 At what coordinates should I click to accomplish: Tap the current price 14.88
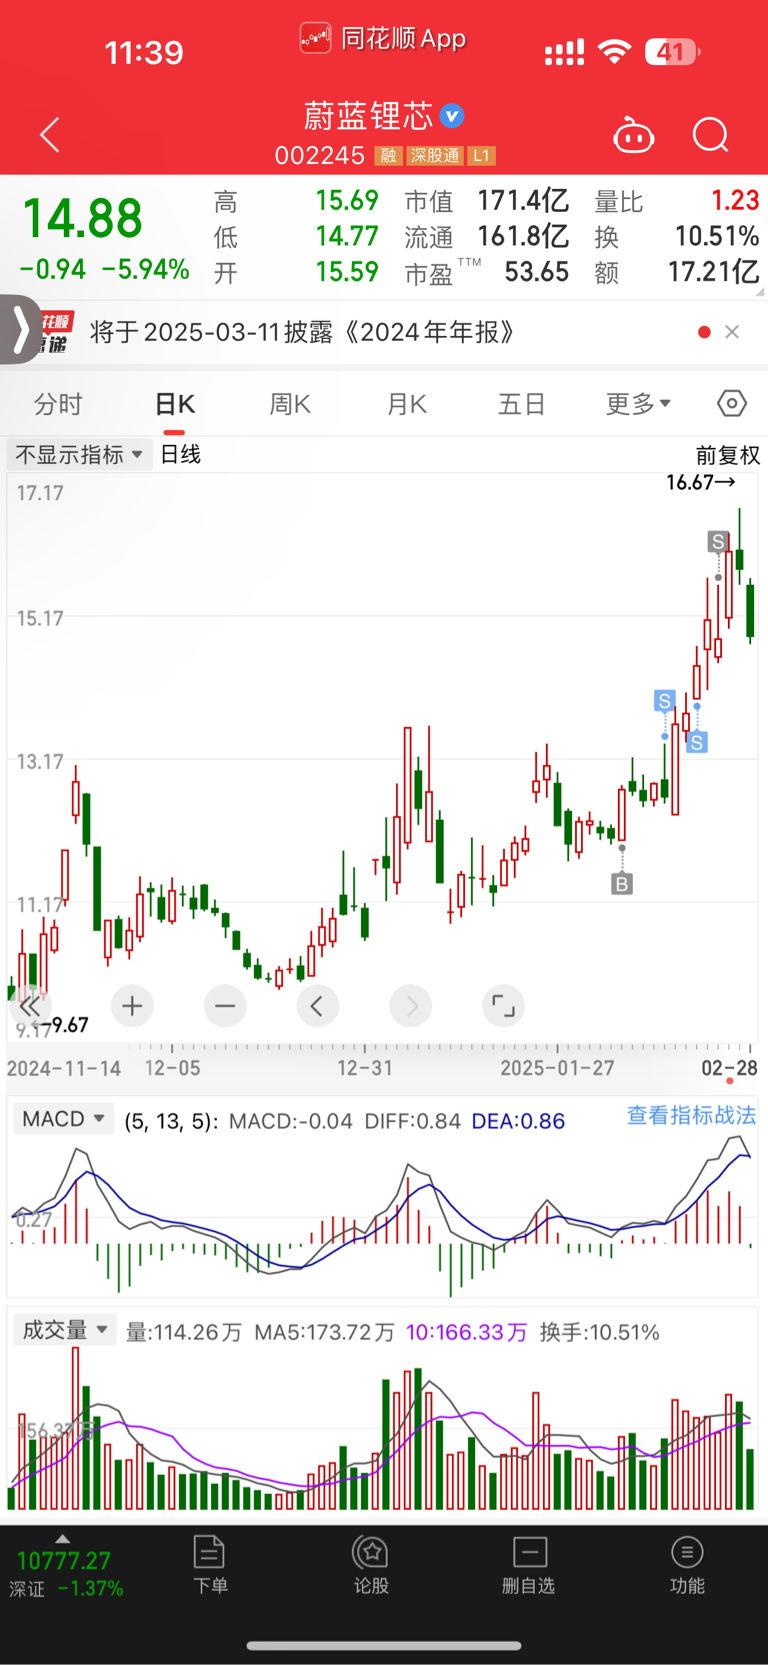point(82,218)
